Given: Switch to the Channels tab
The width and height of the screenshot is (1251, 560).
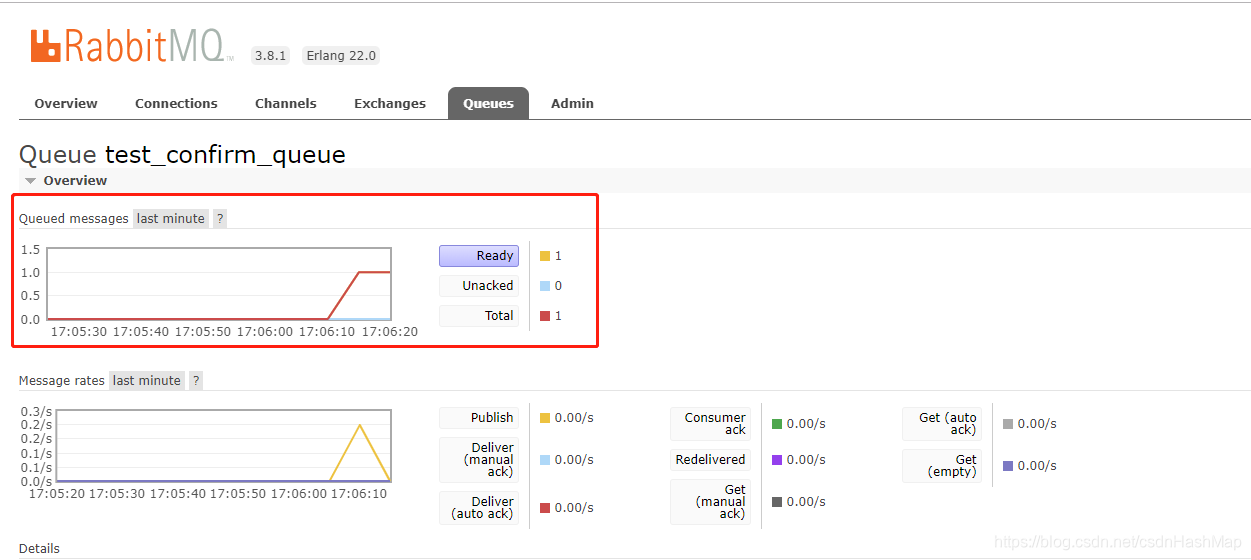Looking at the screenshot, I should click(285, 103).
